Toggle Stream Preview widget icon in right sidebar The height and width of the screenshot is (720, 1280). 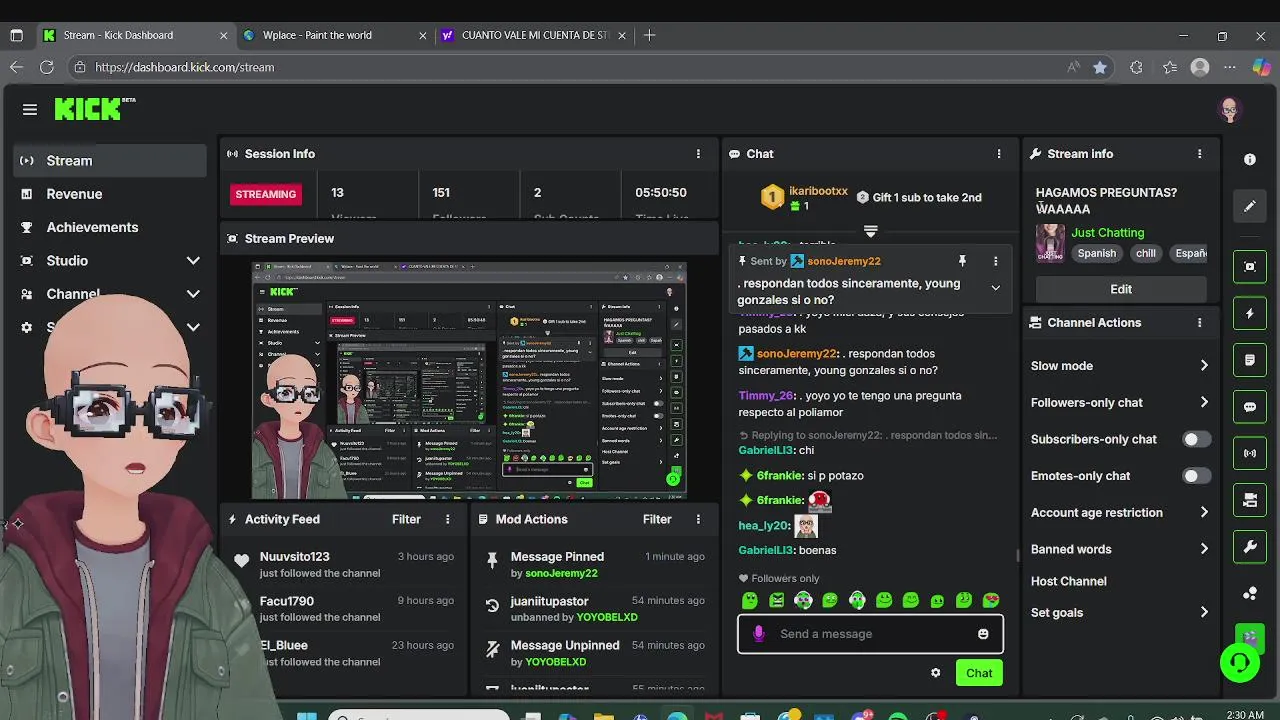point(1250,267)
